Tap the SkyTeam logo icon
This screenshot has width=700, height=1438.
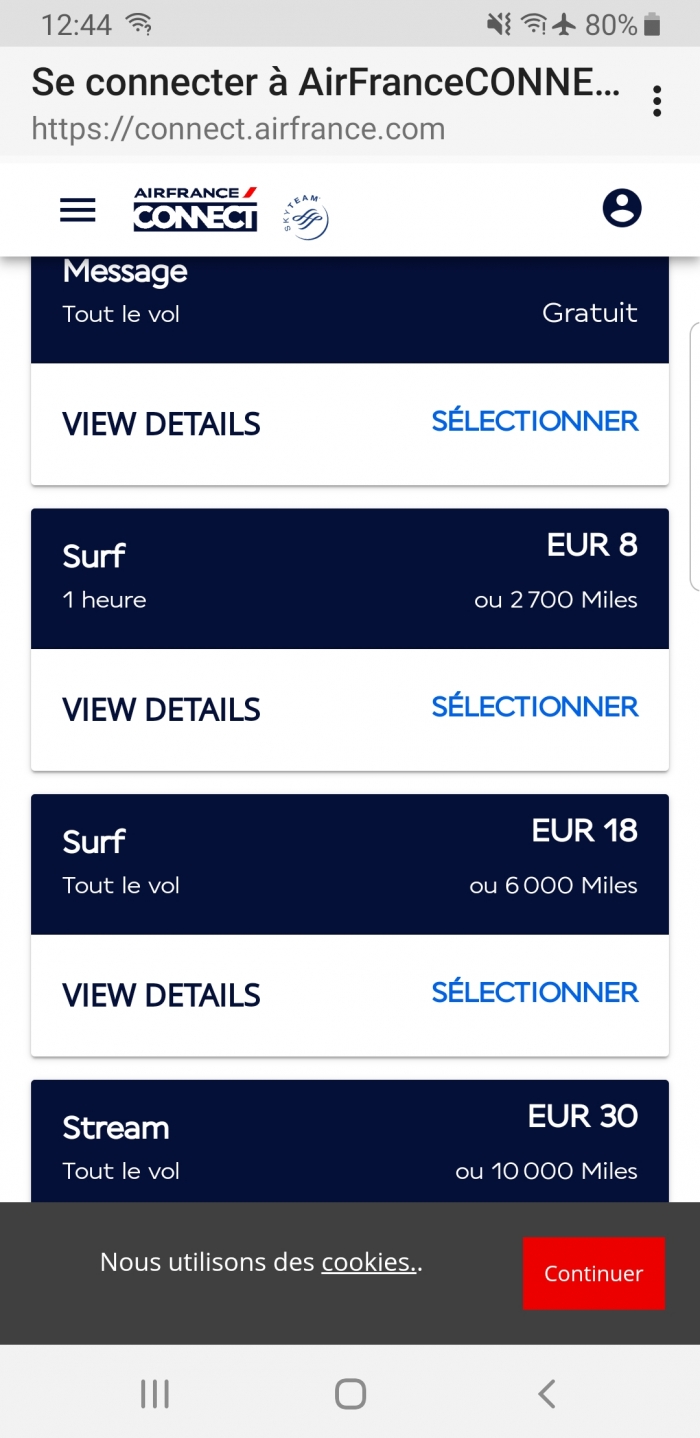click(x=306, y=217)
